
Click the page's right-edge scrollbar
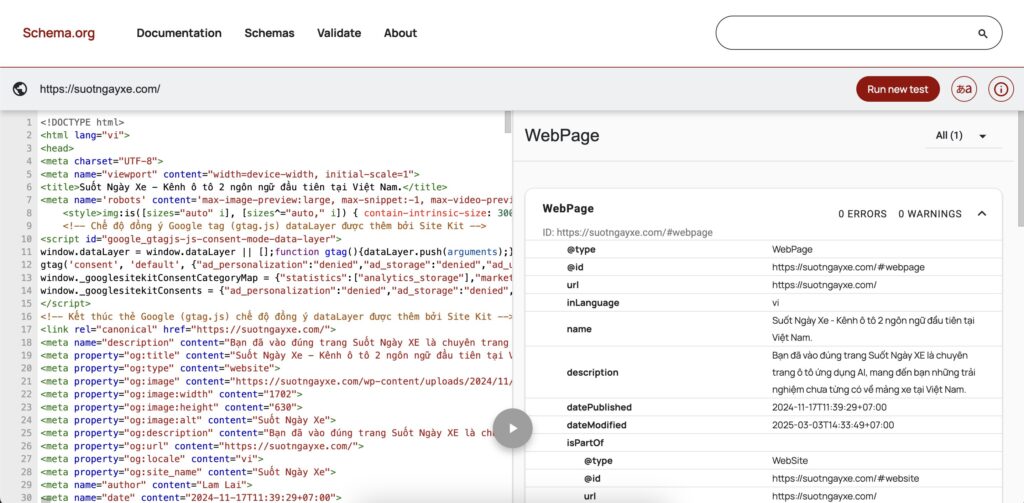click(1019, 170)
